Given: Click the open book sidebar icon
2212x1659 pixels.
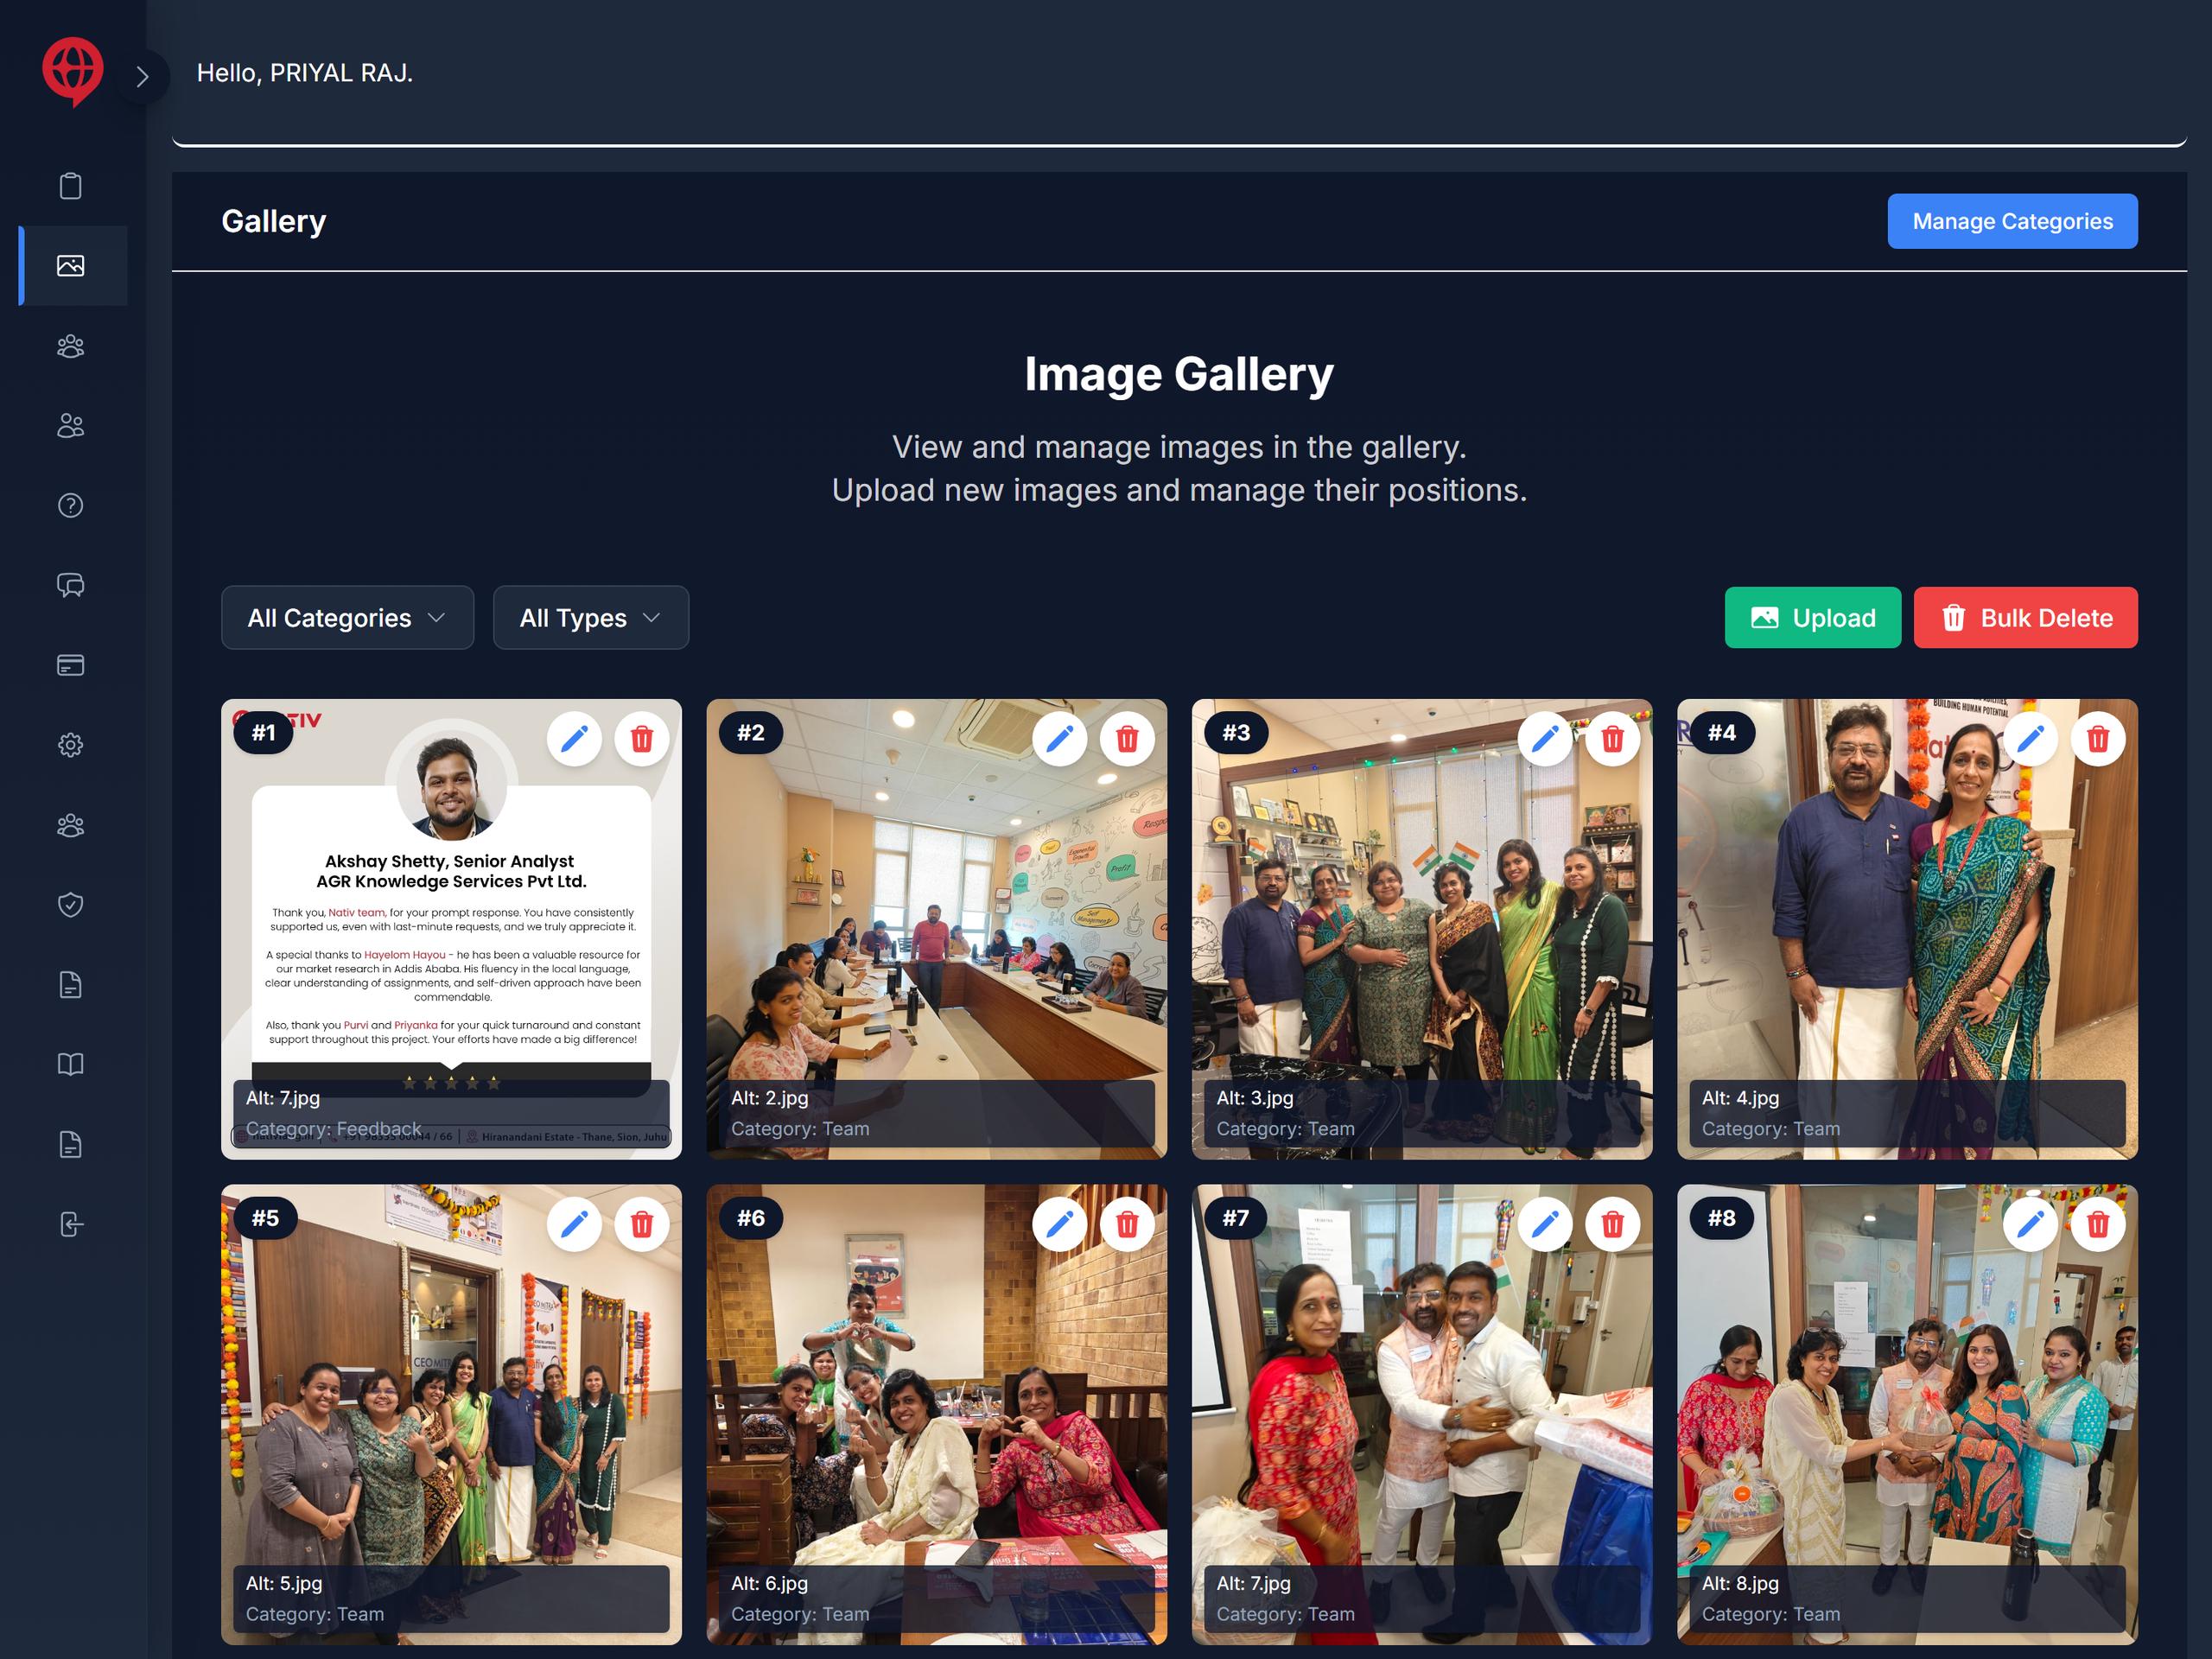Looking at the screenshot, I should click(71, 1064).
